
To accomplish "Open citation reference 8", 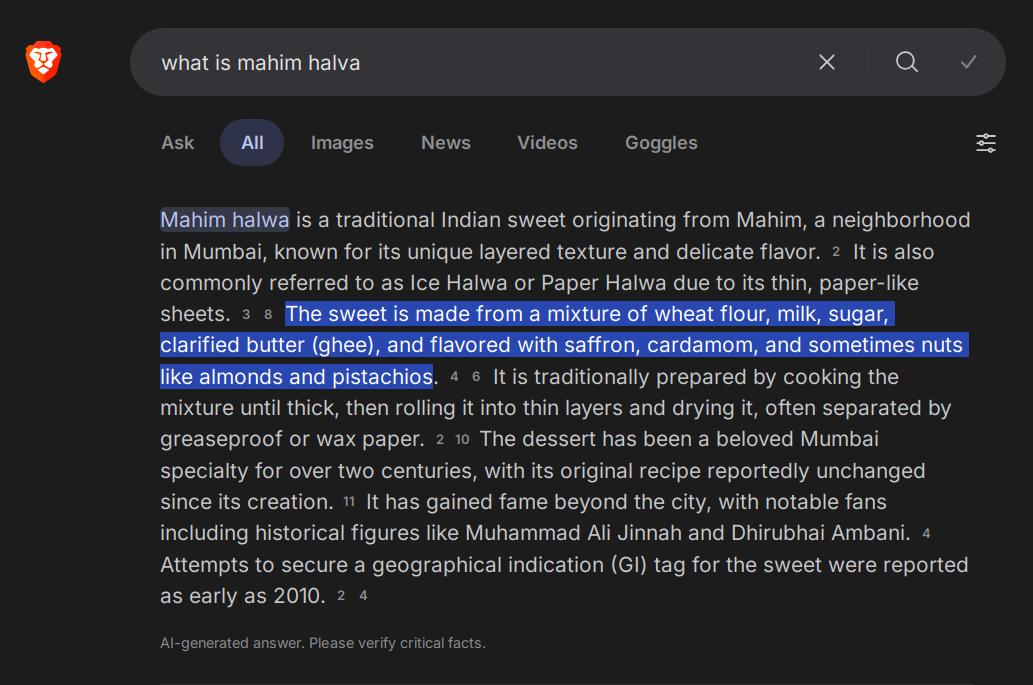I will pyautogui.click(x=268, y=315).
